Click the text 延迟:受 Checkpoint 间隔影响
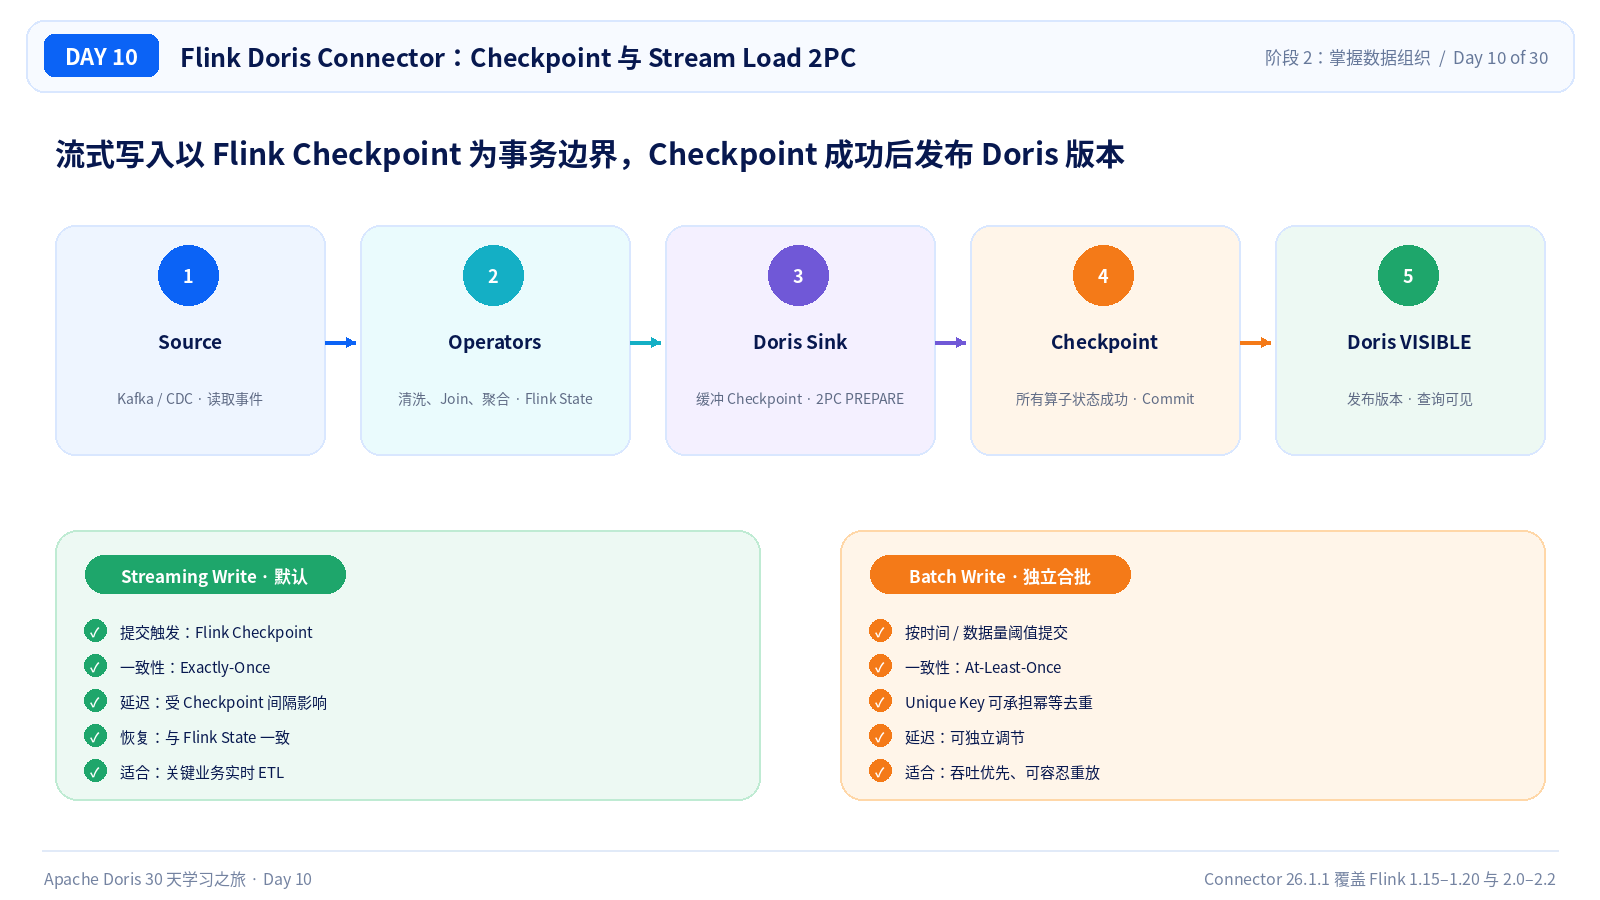This screenshot has width=1600, height=900. (223, 702)
